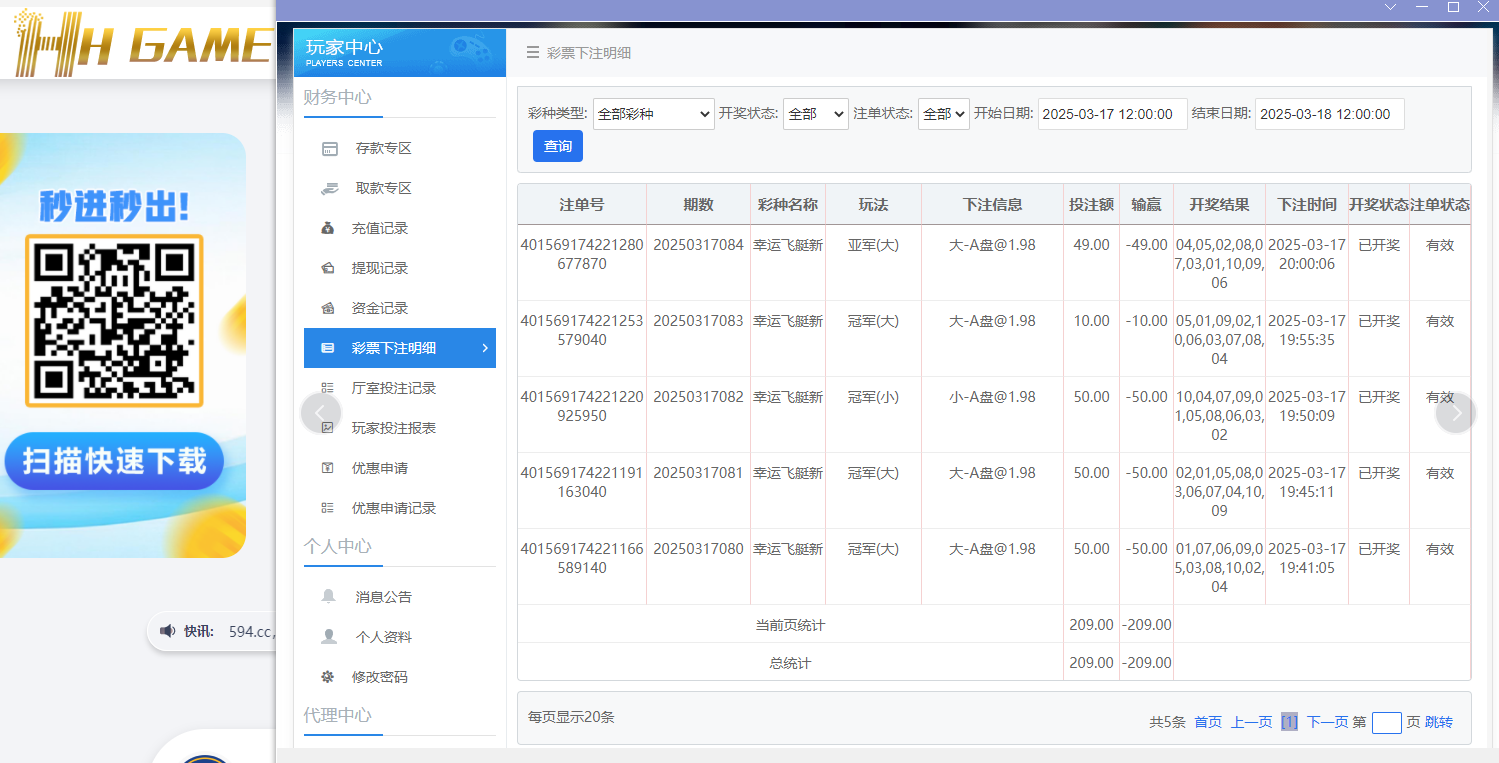Open the 彩种类型 dropdown

[x=653, y=113]
